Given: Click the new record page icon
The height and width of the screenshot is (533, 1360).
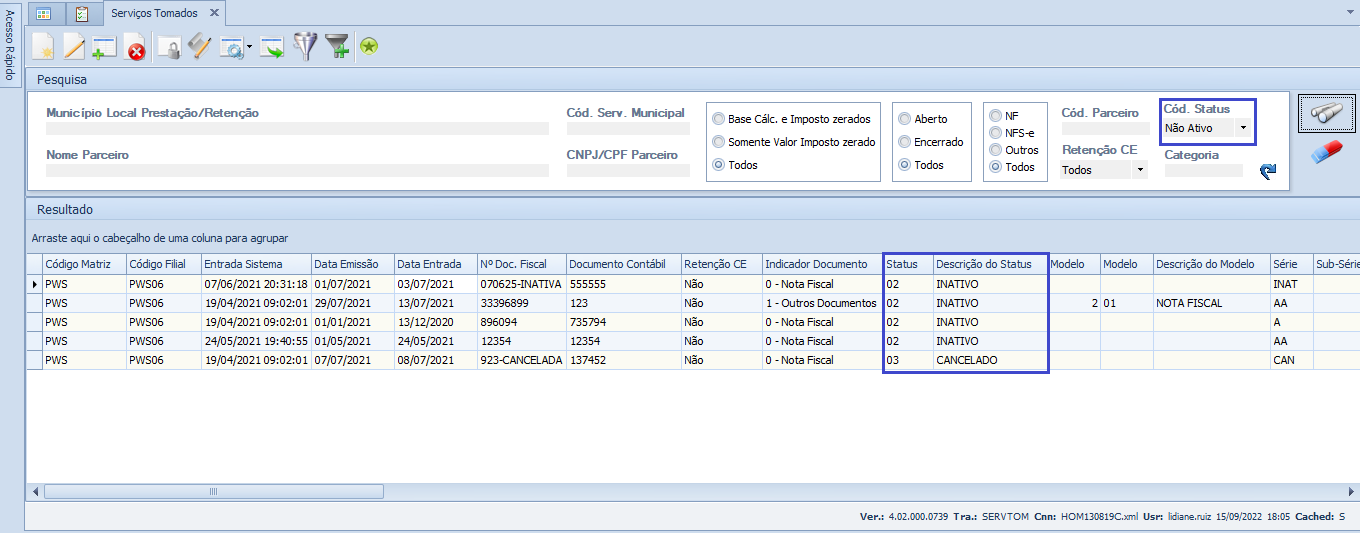Looking at the screenshot, I should [x=43, y=47].
